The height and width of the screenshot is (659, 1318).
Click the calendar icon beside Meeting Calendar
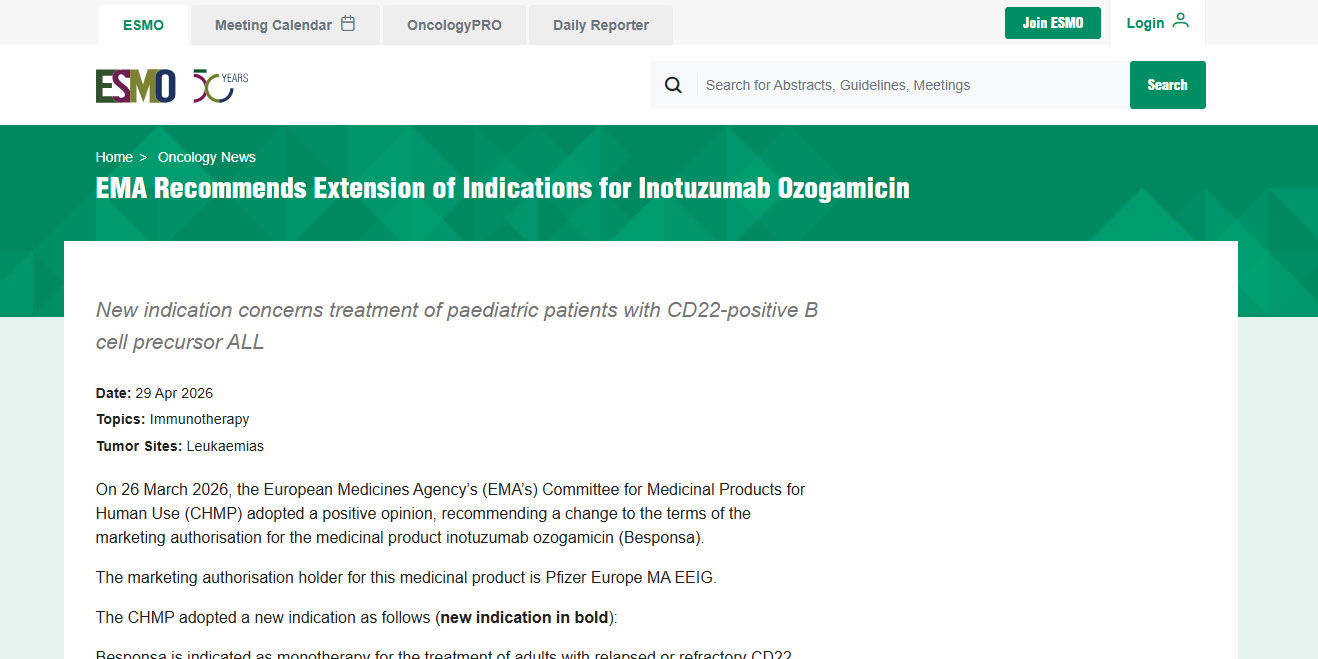click(x=348, y=24)
